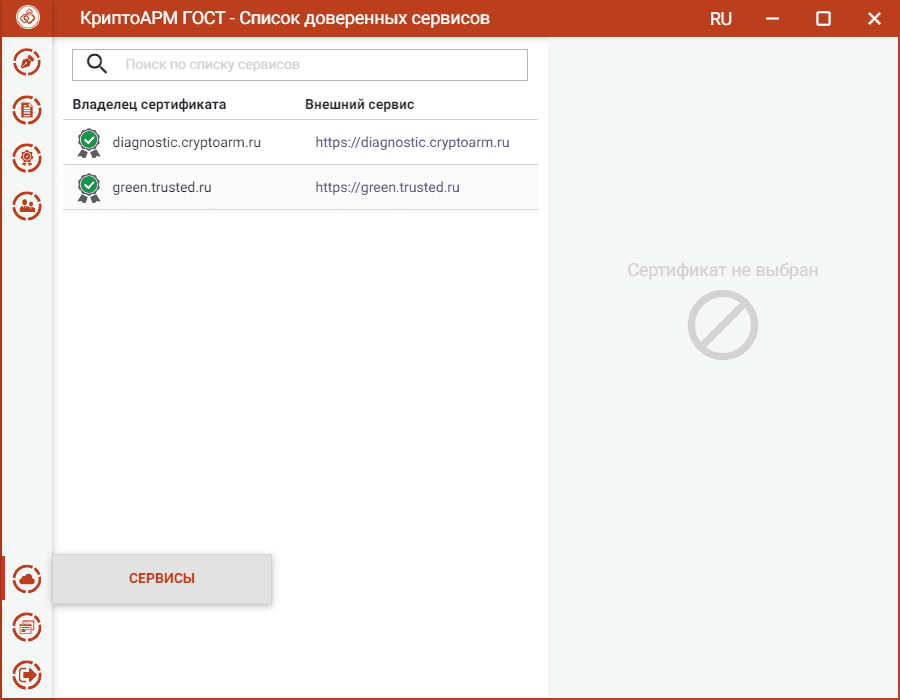Switch the RU language selector
This screenshot has height=700, width=900.
tap(720, 18)
